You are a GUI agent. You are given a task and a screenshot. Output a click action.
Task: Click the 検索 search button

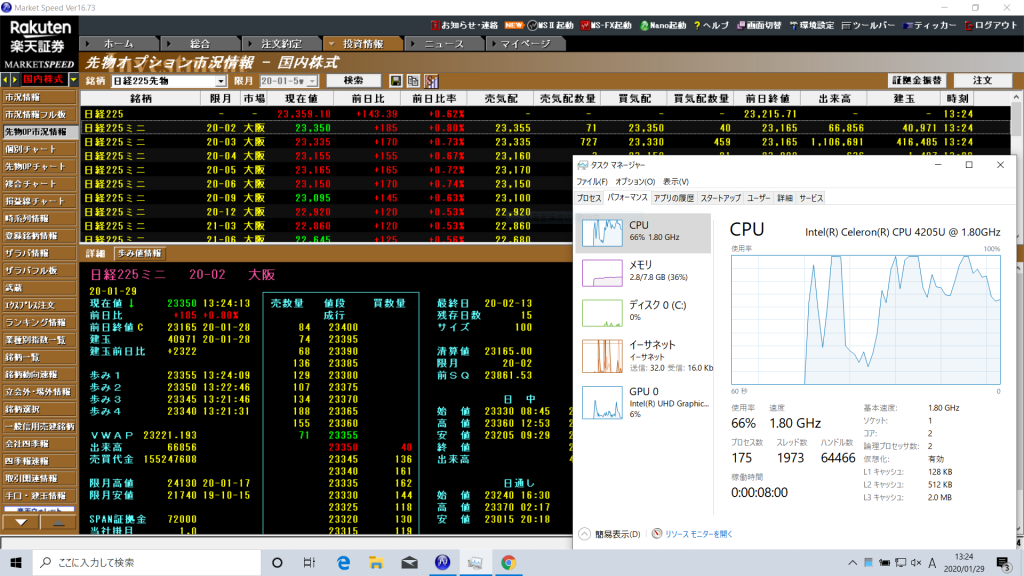pos(353,80)
